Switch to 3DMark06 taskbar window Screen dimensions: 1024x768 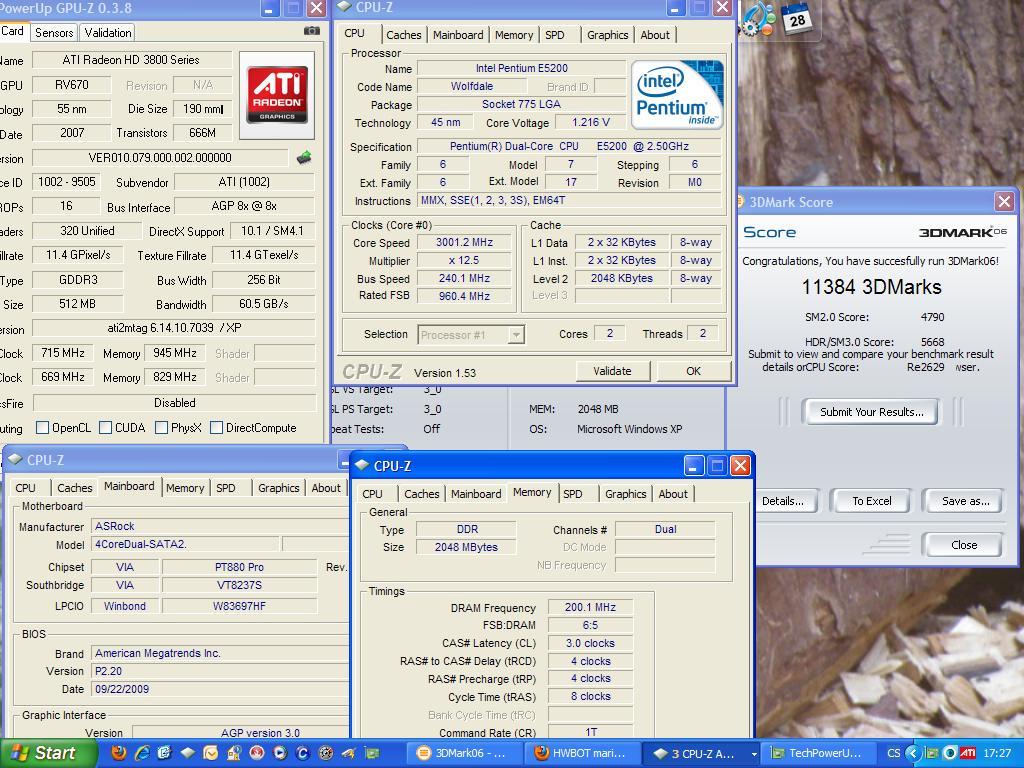click(x=462, y=754)
